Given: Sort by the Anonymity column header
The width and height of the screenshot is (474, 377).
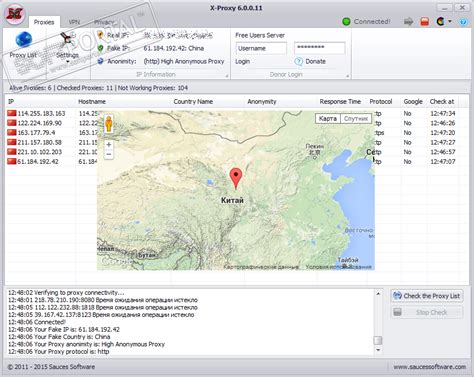Looking at the screenshot, I should click(281, 102).
